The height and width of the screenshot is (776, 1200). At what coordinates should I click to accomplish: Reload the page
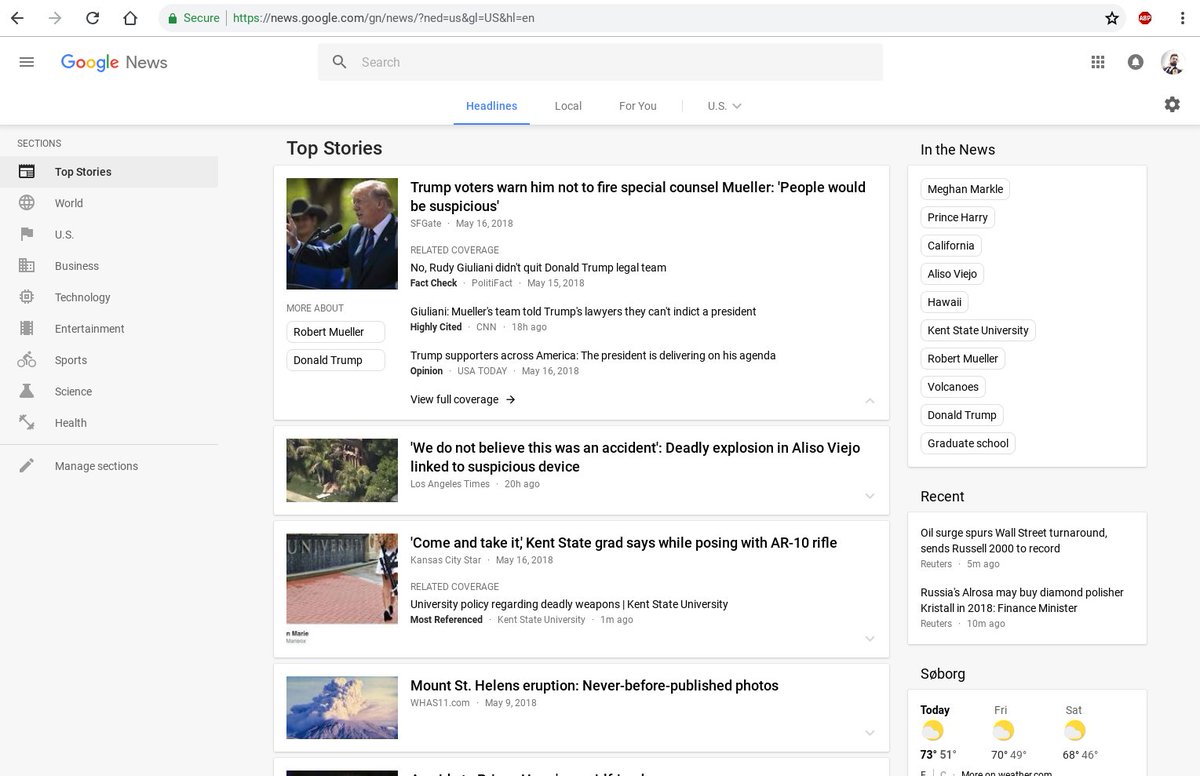click(92, 18)
